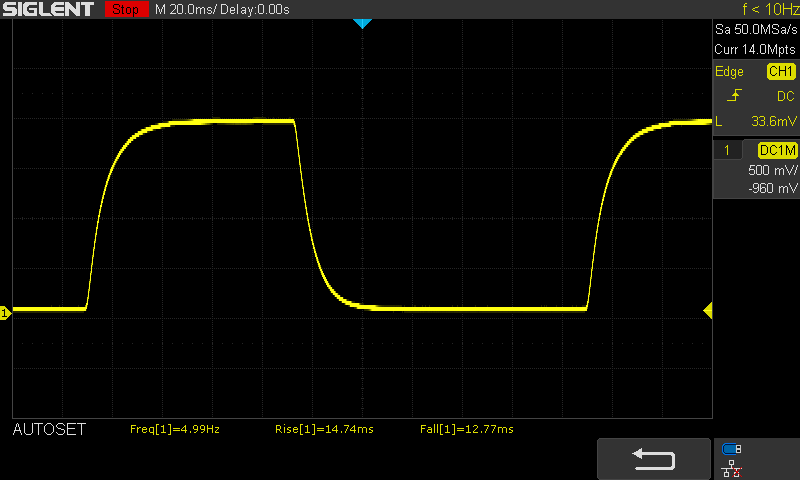Click the rising edge slope icon
The width and height of the screenshot is (800, 480).
pos(734,96)
